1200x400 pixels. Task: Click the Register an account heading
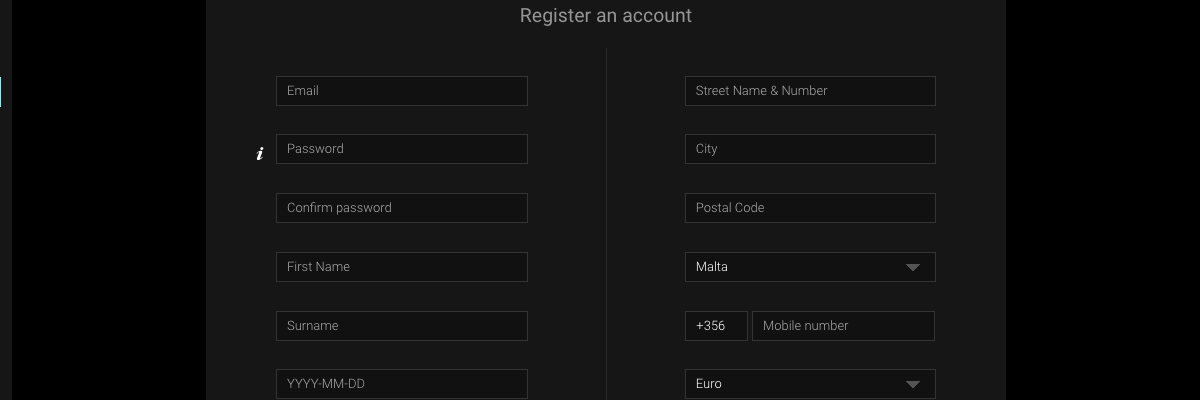[606, 16]
